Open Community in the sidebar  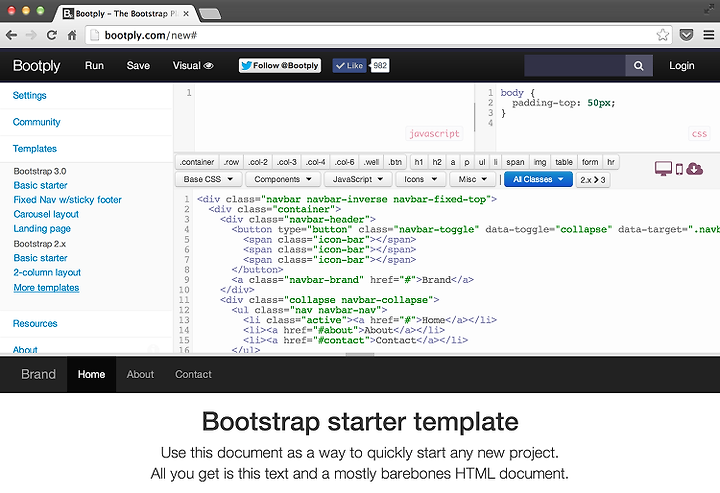(36, 122)
